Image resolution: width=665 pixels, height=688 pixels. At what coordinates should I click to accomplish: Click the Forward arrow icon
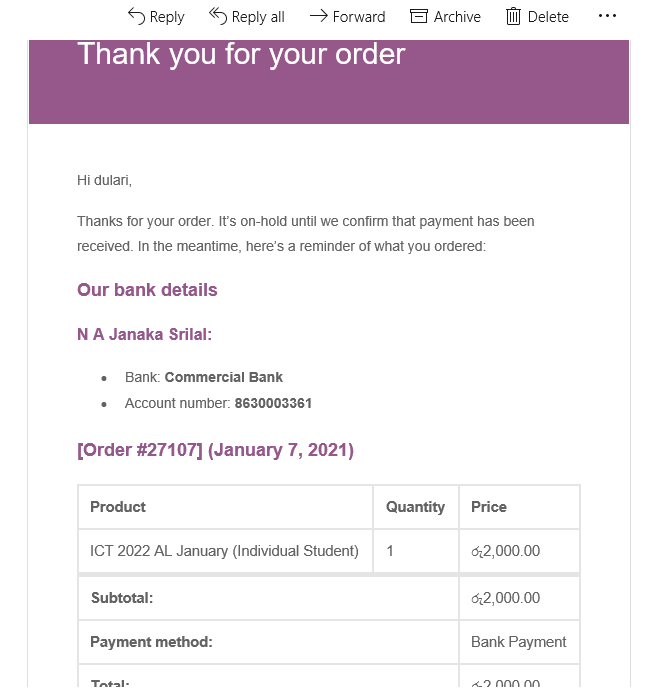tap(318, 17)
